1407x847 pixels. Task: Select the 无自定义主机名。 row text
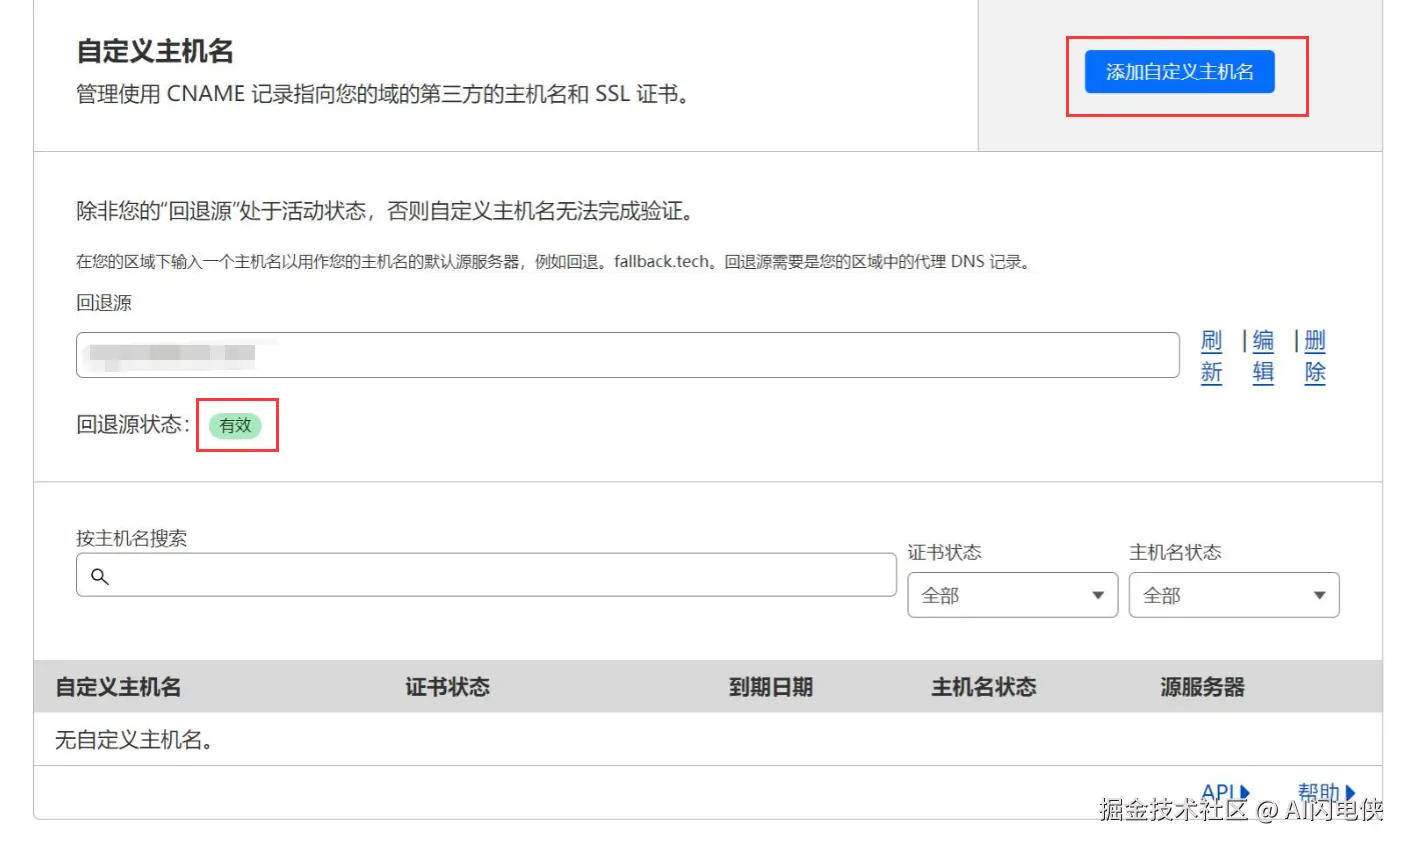tap(134, 740)
